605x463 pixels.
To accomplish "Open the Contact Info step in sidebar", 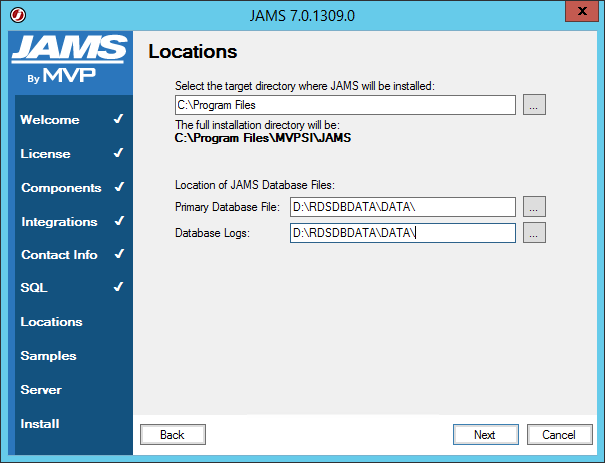I will [59, 255].
